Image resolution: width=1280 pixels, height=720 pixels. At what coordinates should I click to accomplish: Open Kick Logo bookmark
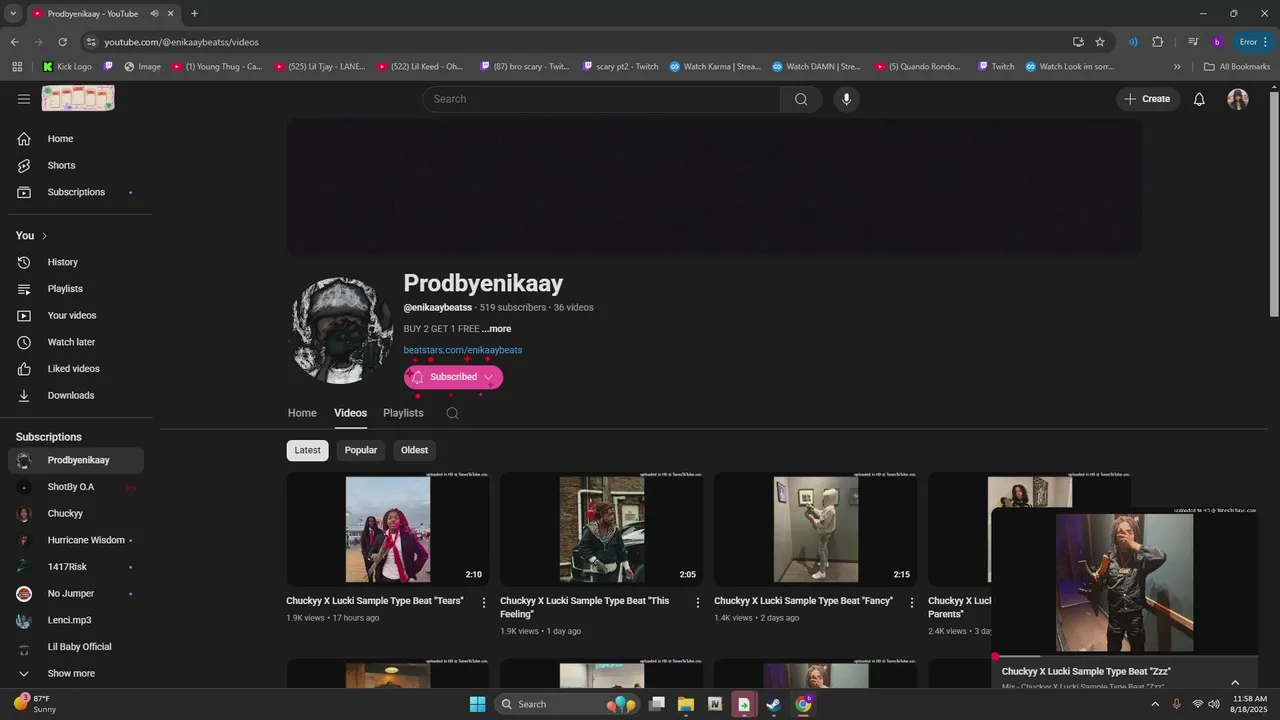tap(67, 67)
